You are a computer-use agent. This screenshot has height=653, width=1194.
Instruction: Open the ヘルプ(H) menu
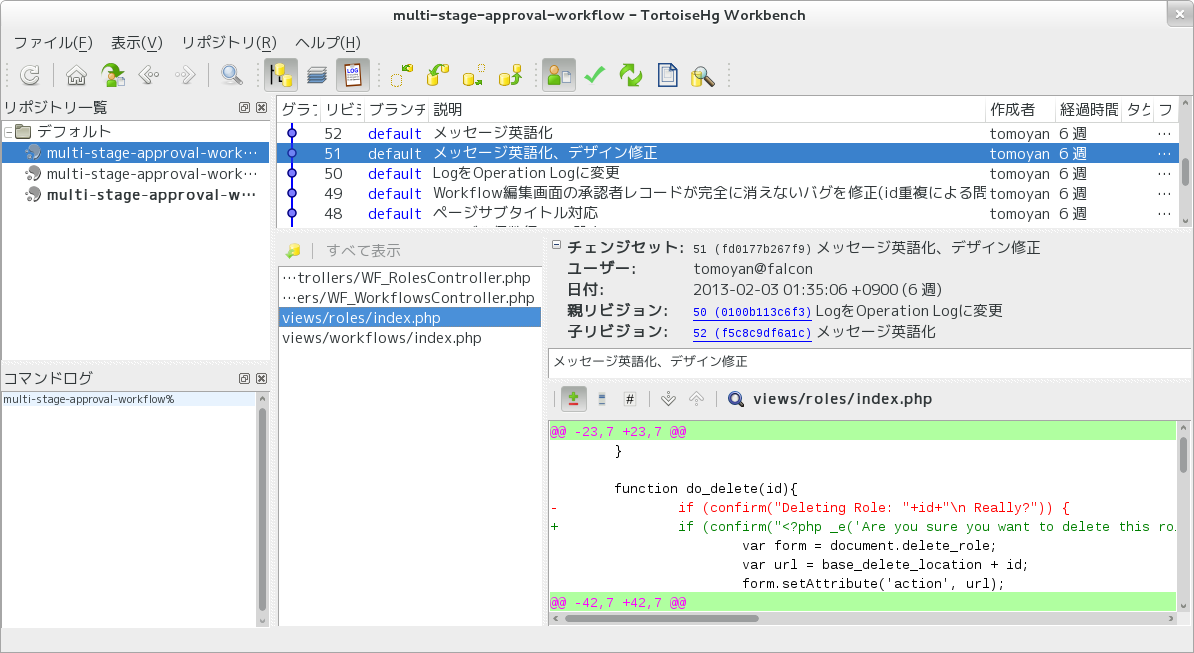pos(327,43)
